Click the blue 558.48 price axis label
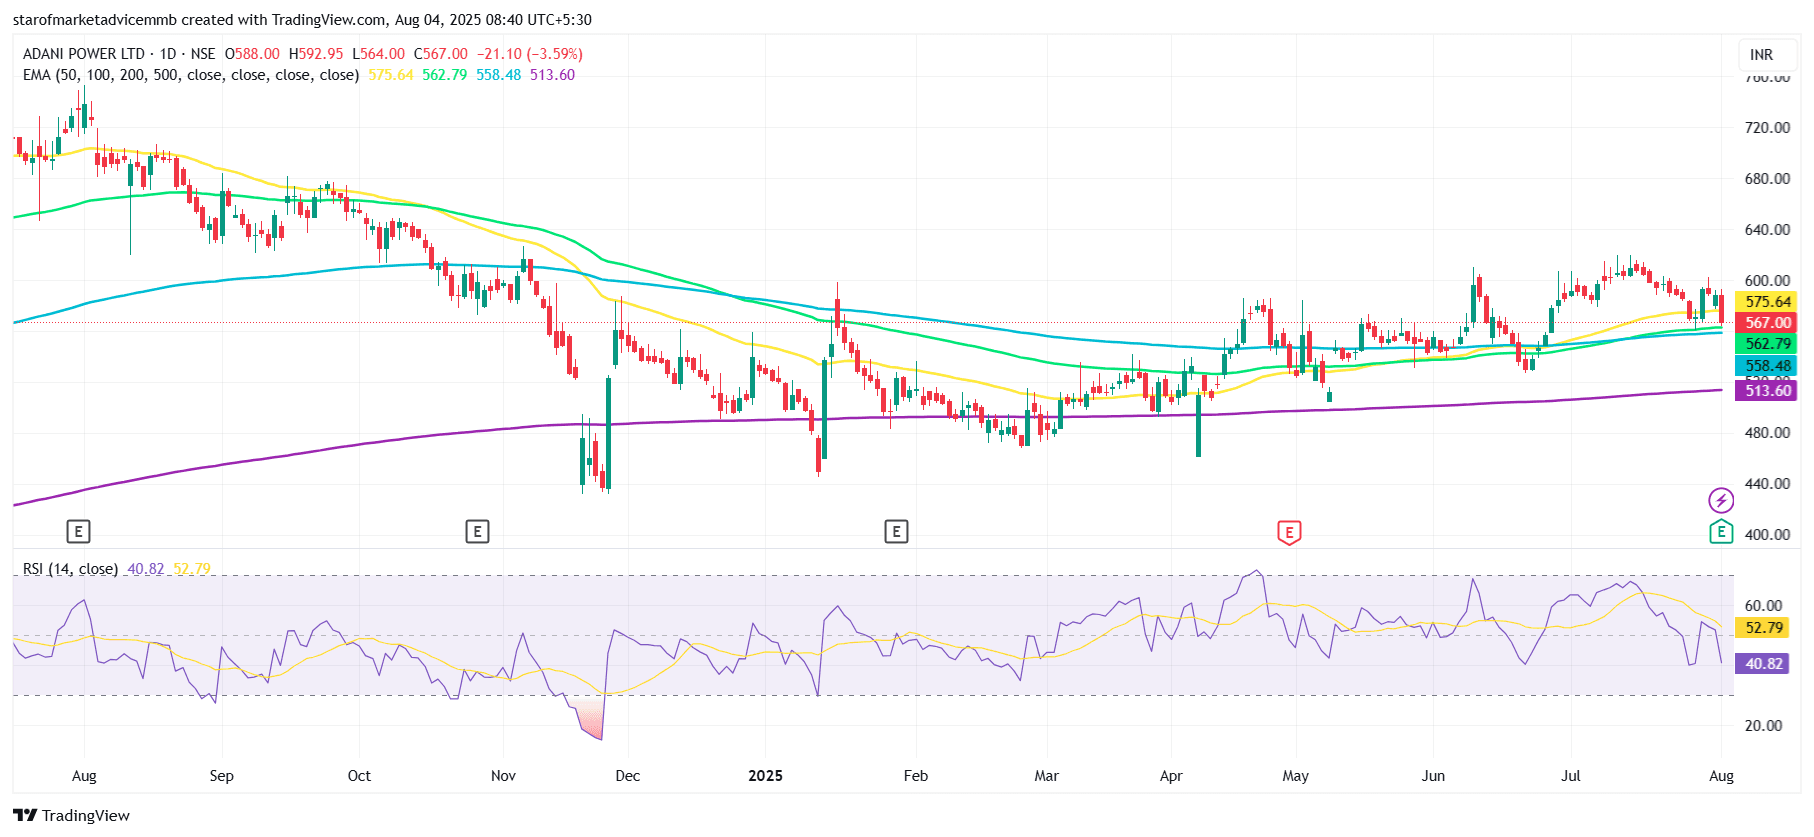This screenshot has height=837, width=1814. (1766, 366)
